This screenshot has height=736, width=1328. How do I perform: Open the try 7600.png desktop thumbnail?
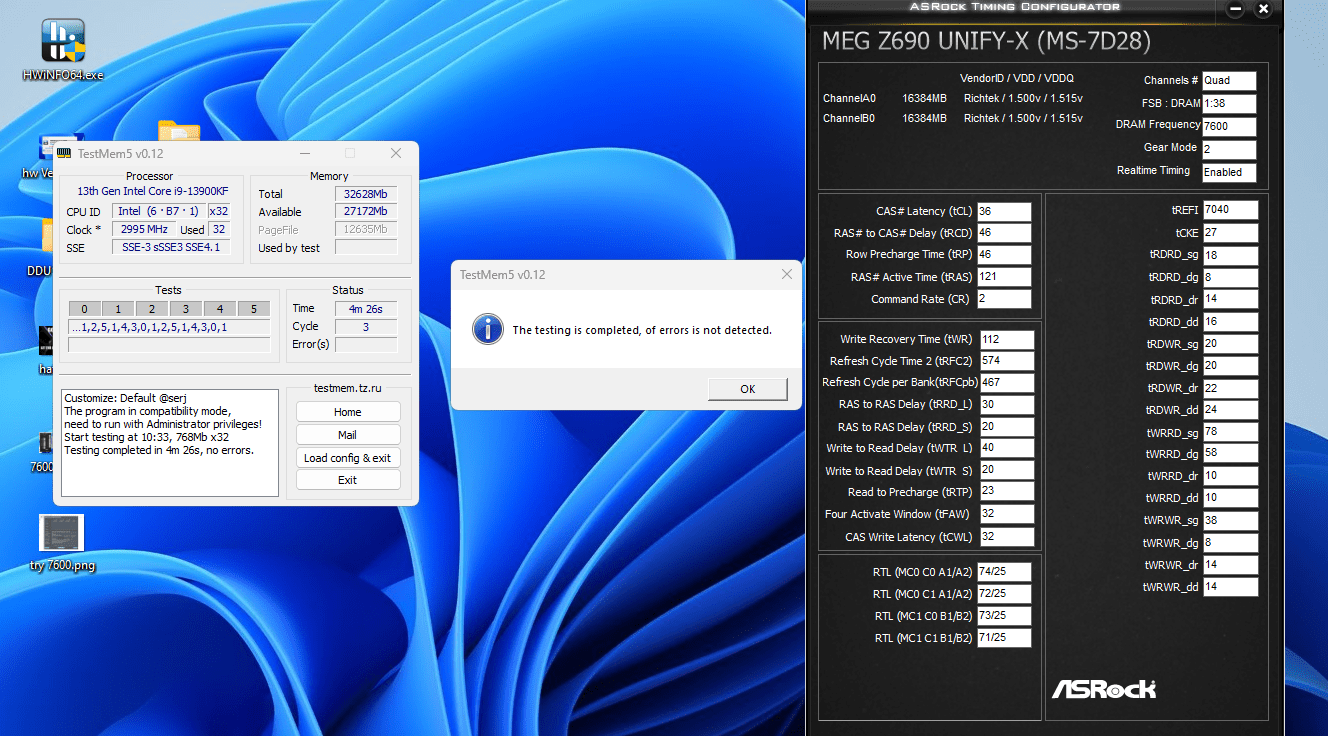point(62,542)
